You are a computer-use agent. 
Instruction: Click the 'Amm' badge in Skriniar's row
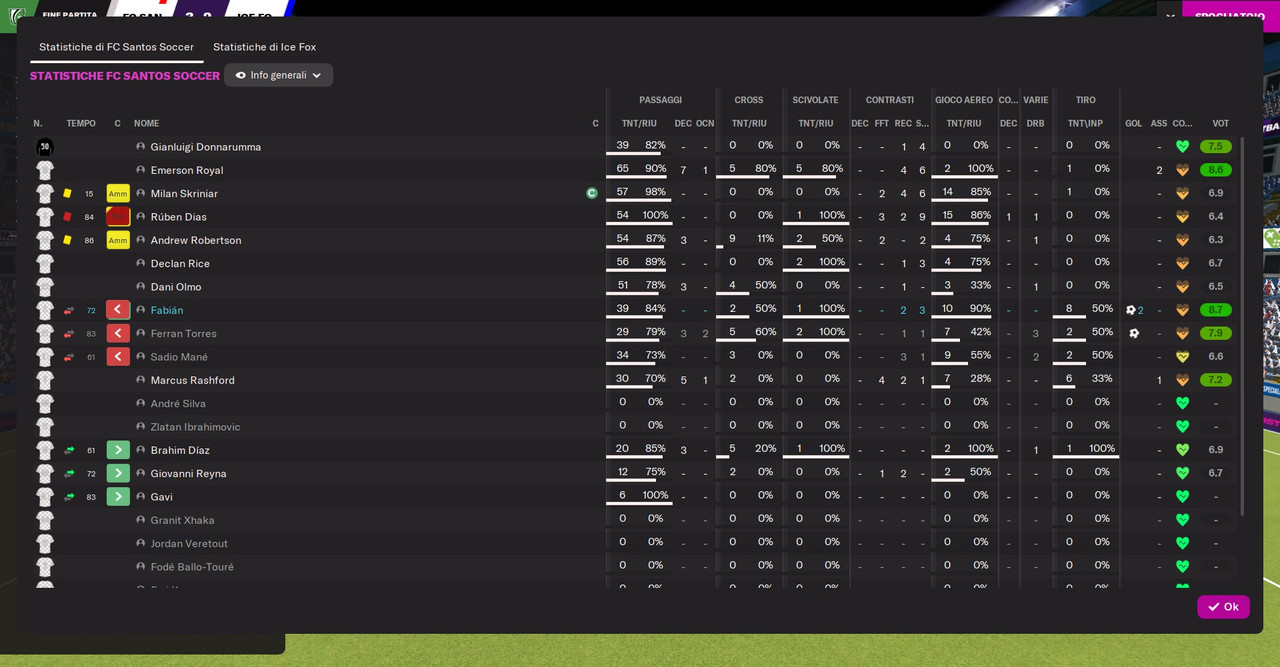point(118,193)
